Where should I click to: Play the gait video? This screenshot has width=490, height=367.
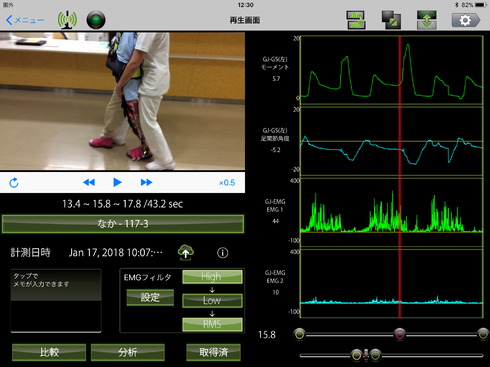[117, 182]
